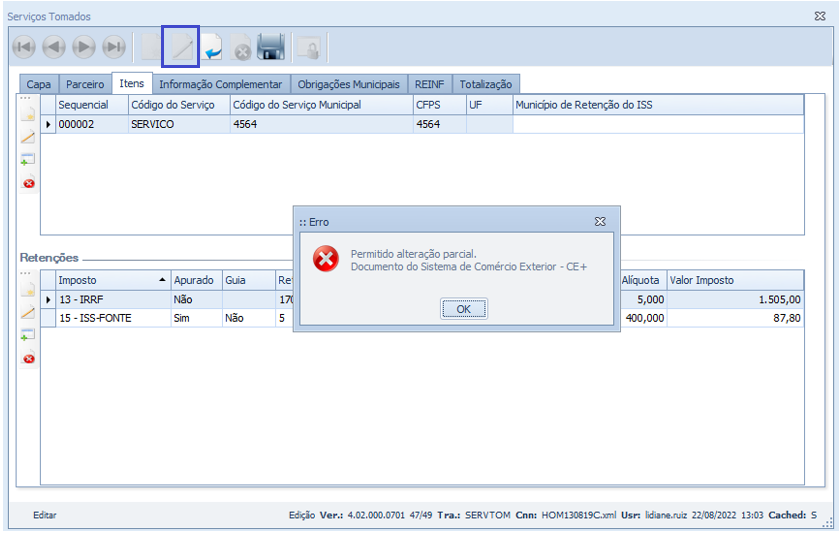Switch to the Capa tab
The height and width of the screenshot is (534, 839).
tap(39, 85)
